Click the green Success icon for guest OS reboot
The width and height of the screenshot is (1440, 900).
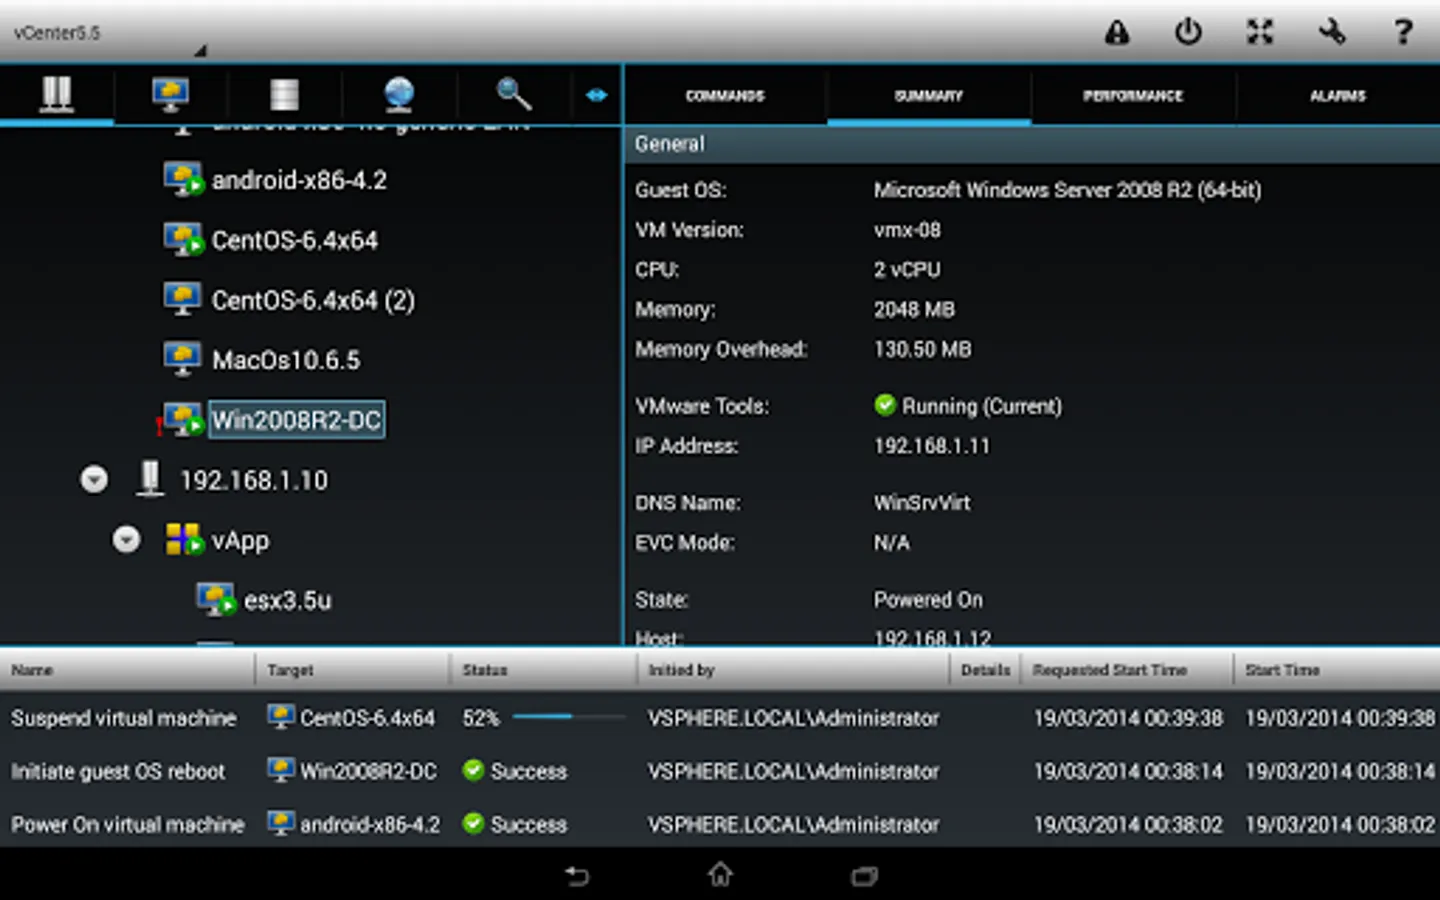(474, 770)
